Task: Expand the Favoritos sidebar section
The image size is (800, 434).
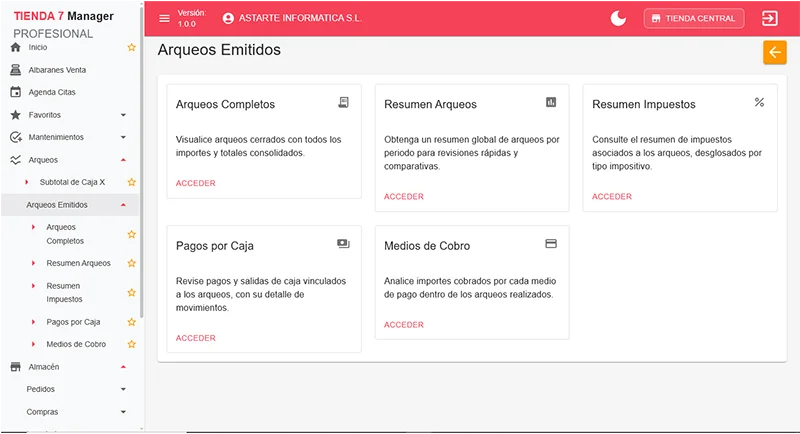Action: (123, 115)
